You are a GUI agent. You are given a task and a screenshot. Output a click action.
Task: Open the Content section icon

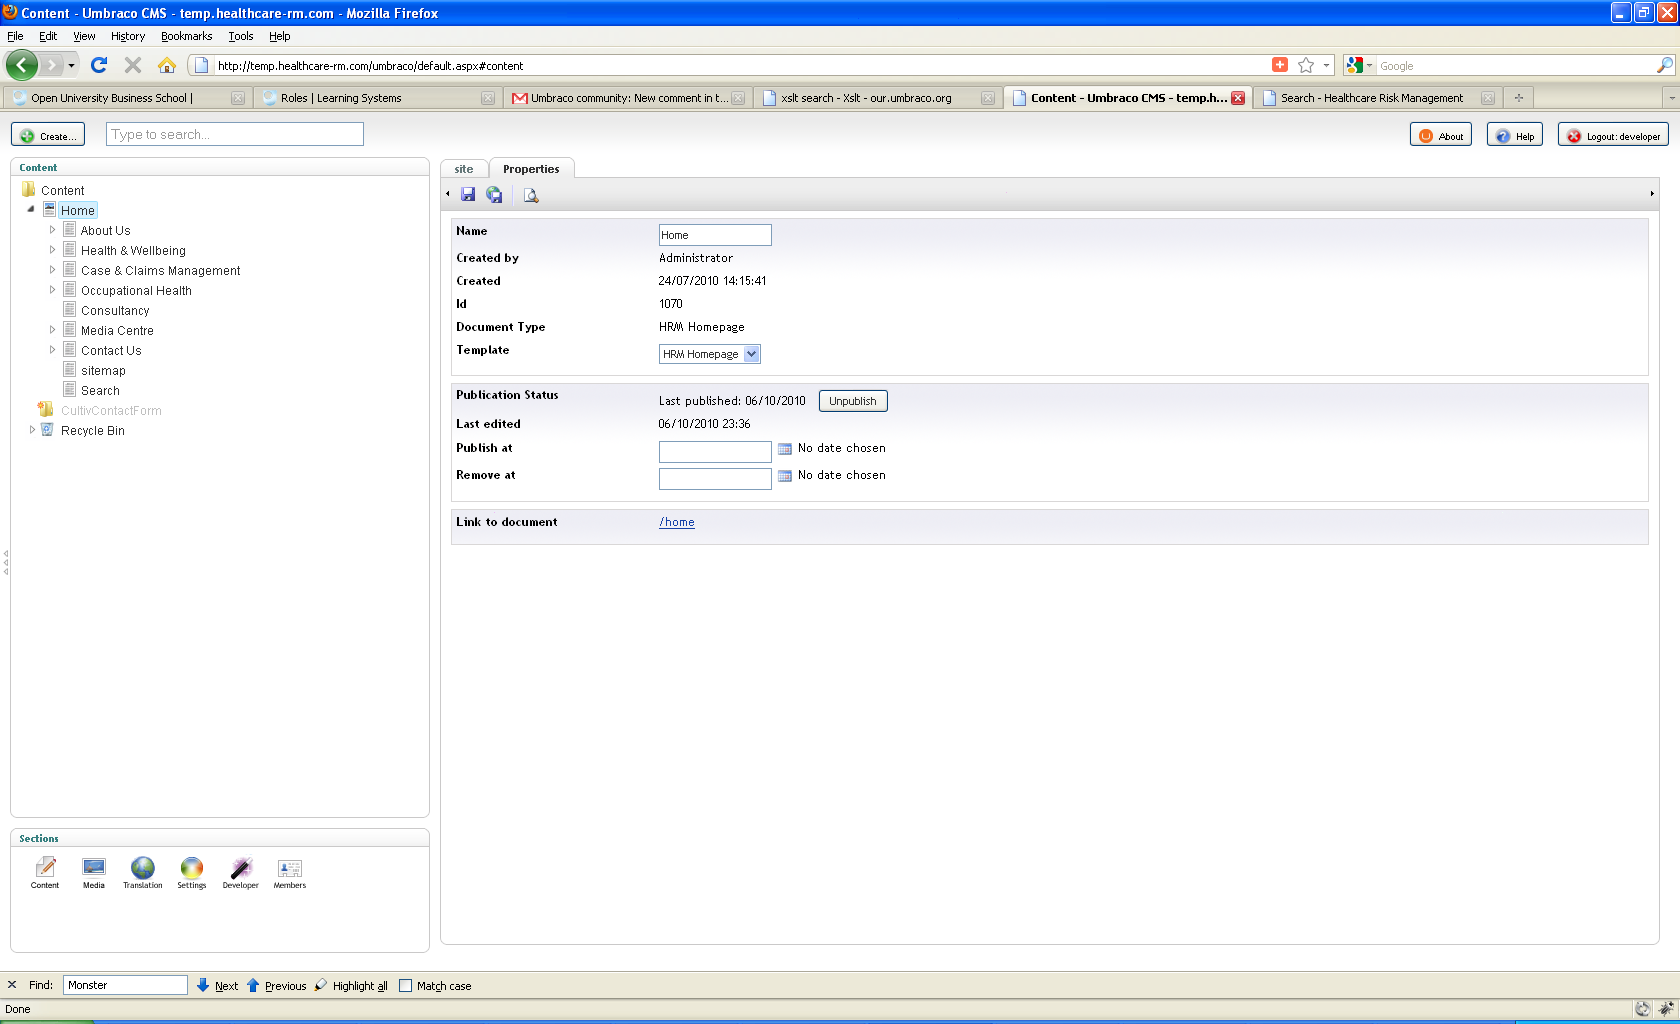point(45,873)
